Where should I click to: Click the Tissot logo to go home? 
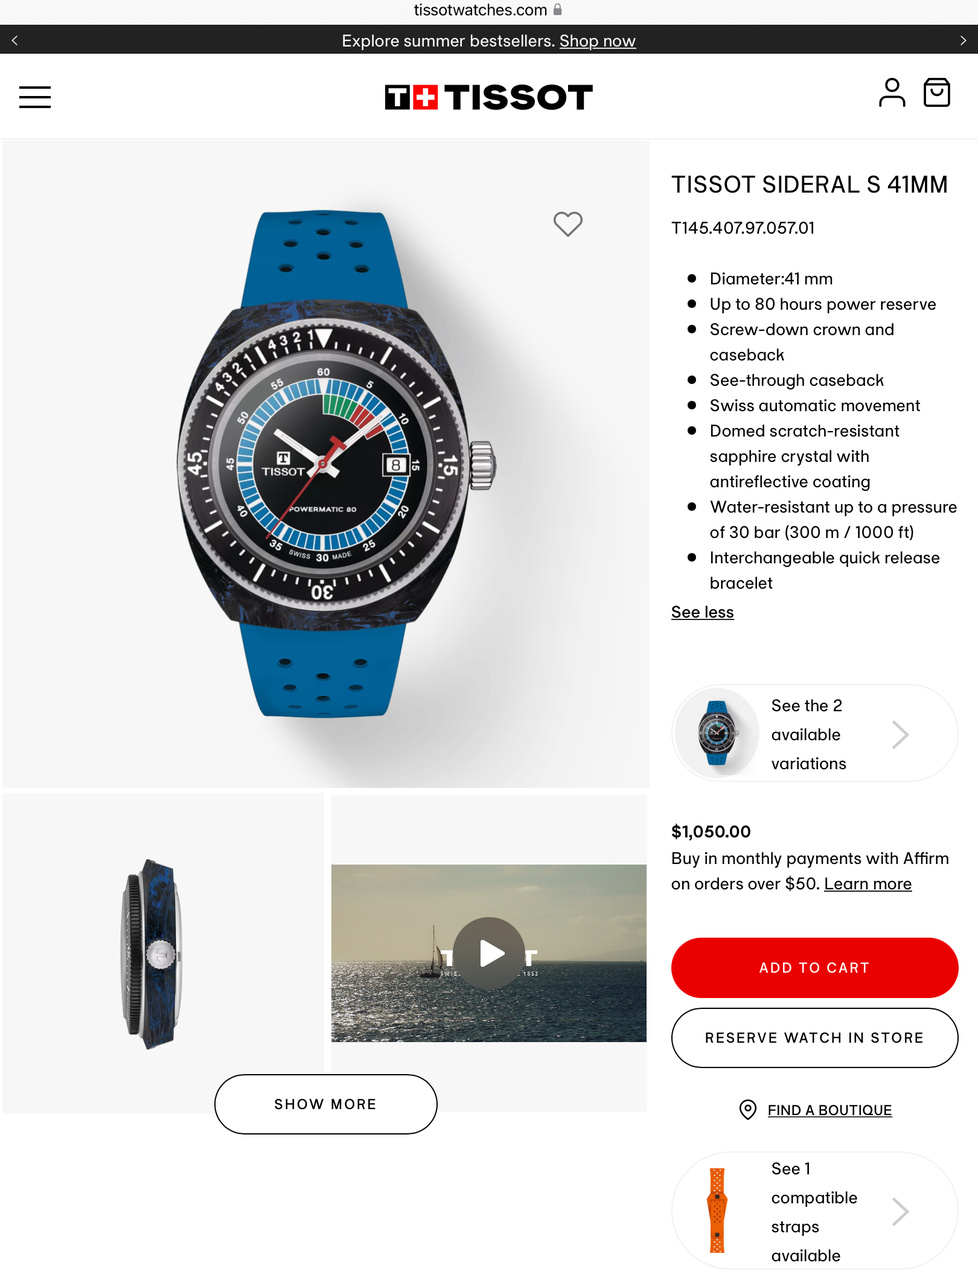(489, 97)
